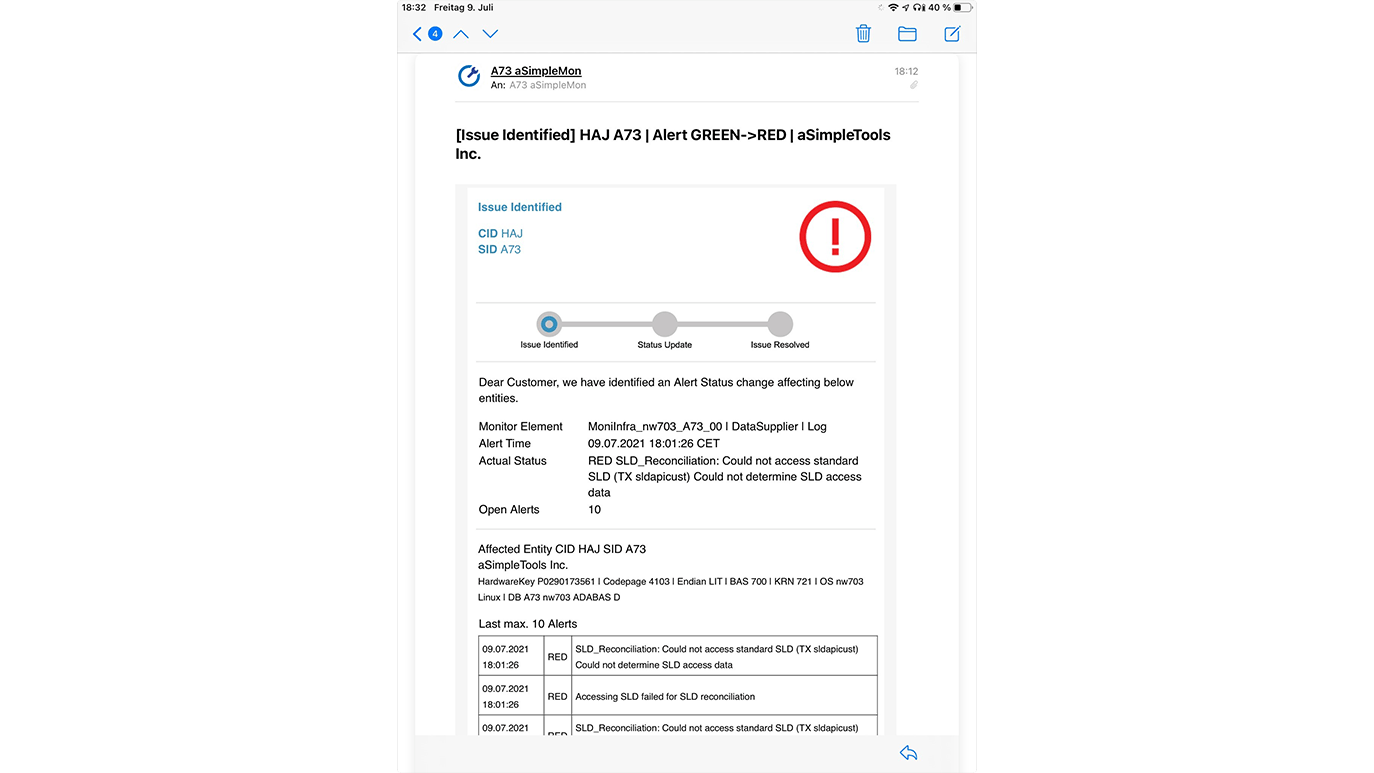The height and width of the screenshot is (773, 1374).
Task: Tap the 18:32 clock in status bar
Action: (413, 7)
